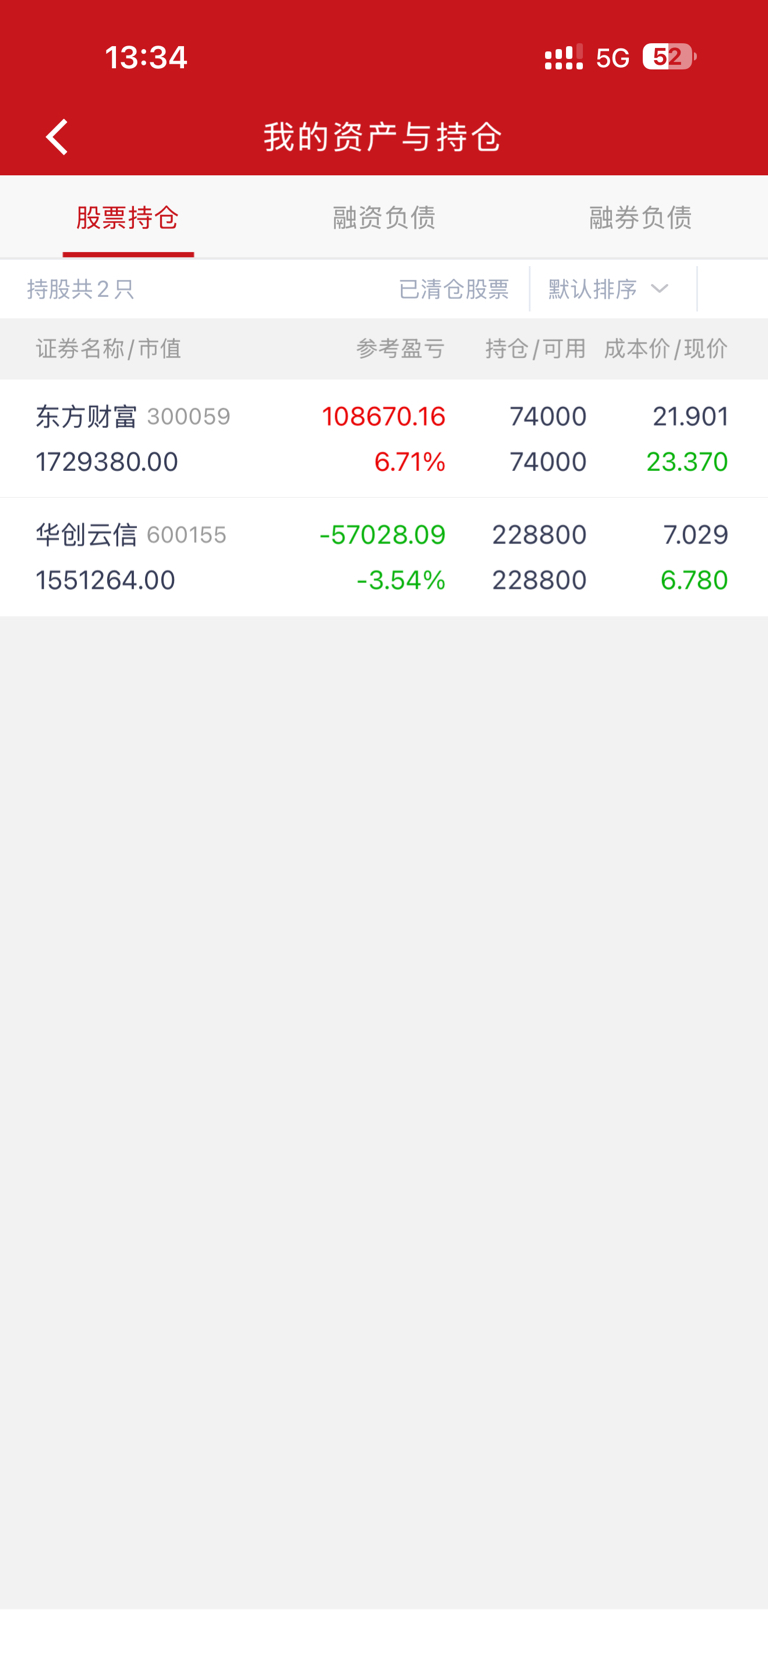The height and width of the screenshot is (1669, 768).
Task: Tap the battery level indicator
Action: point(668,58)
